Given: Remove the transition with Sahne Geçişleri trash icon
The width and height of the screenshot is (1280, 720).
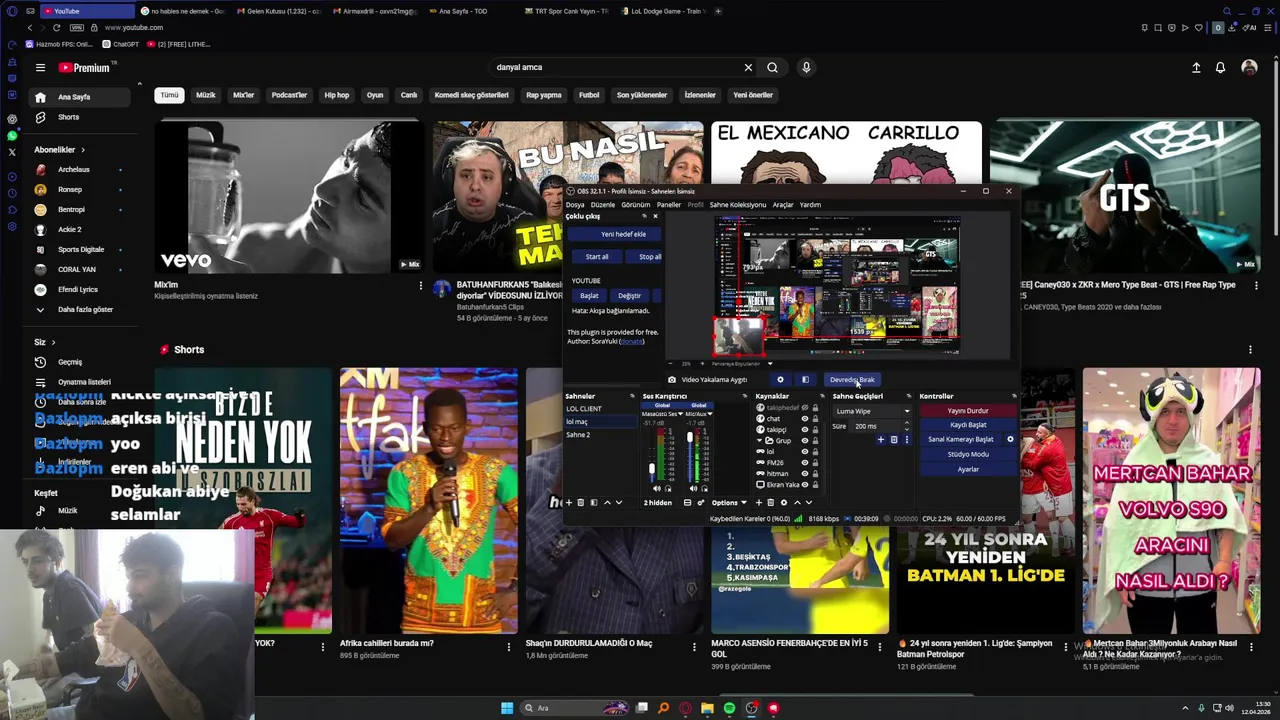Looking at the screenshot, I should tap(894, 439).
